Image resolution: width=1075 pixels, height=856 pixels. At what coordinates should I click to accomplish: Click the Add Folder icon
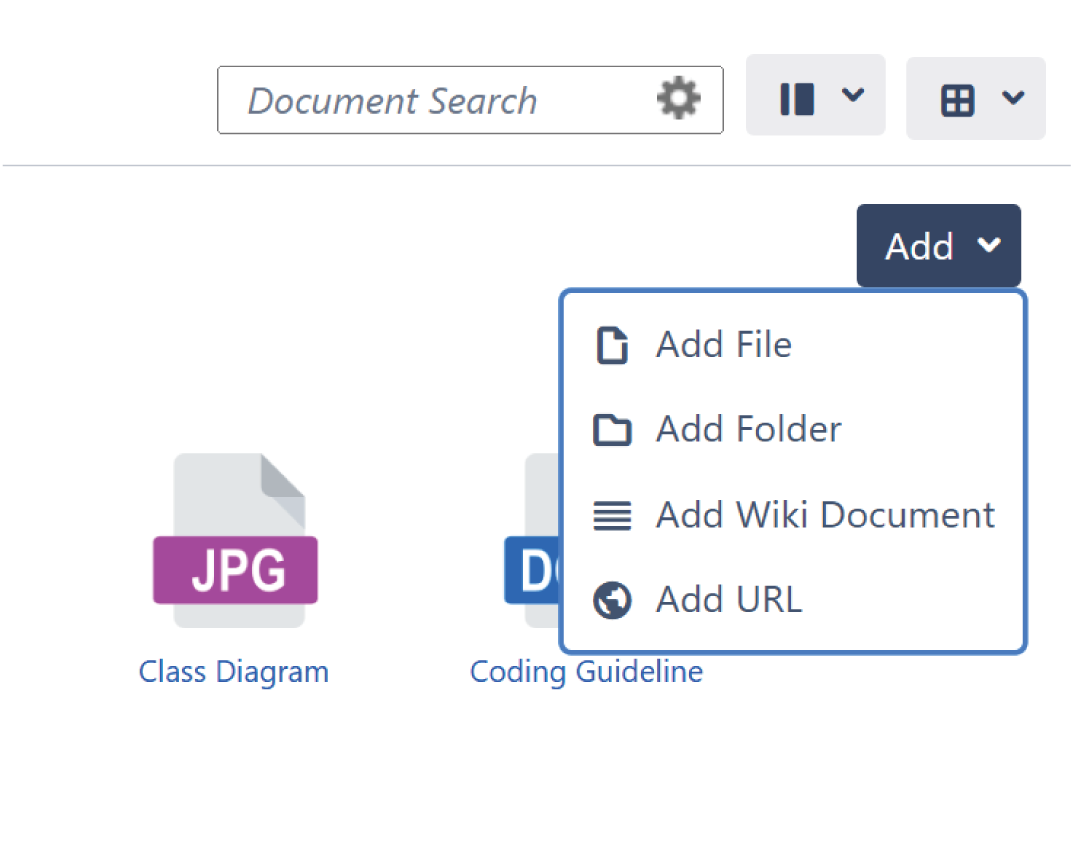click(611, 430)
